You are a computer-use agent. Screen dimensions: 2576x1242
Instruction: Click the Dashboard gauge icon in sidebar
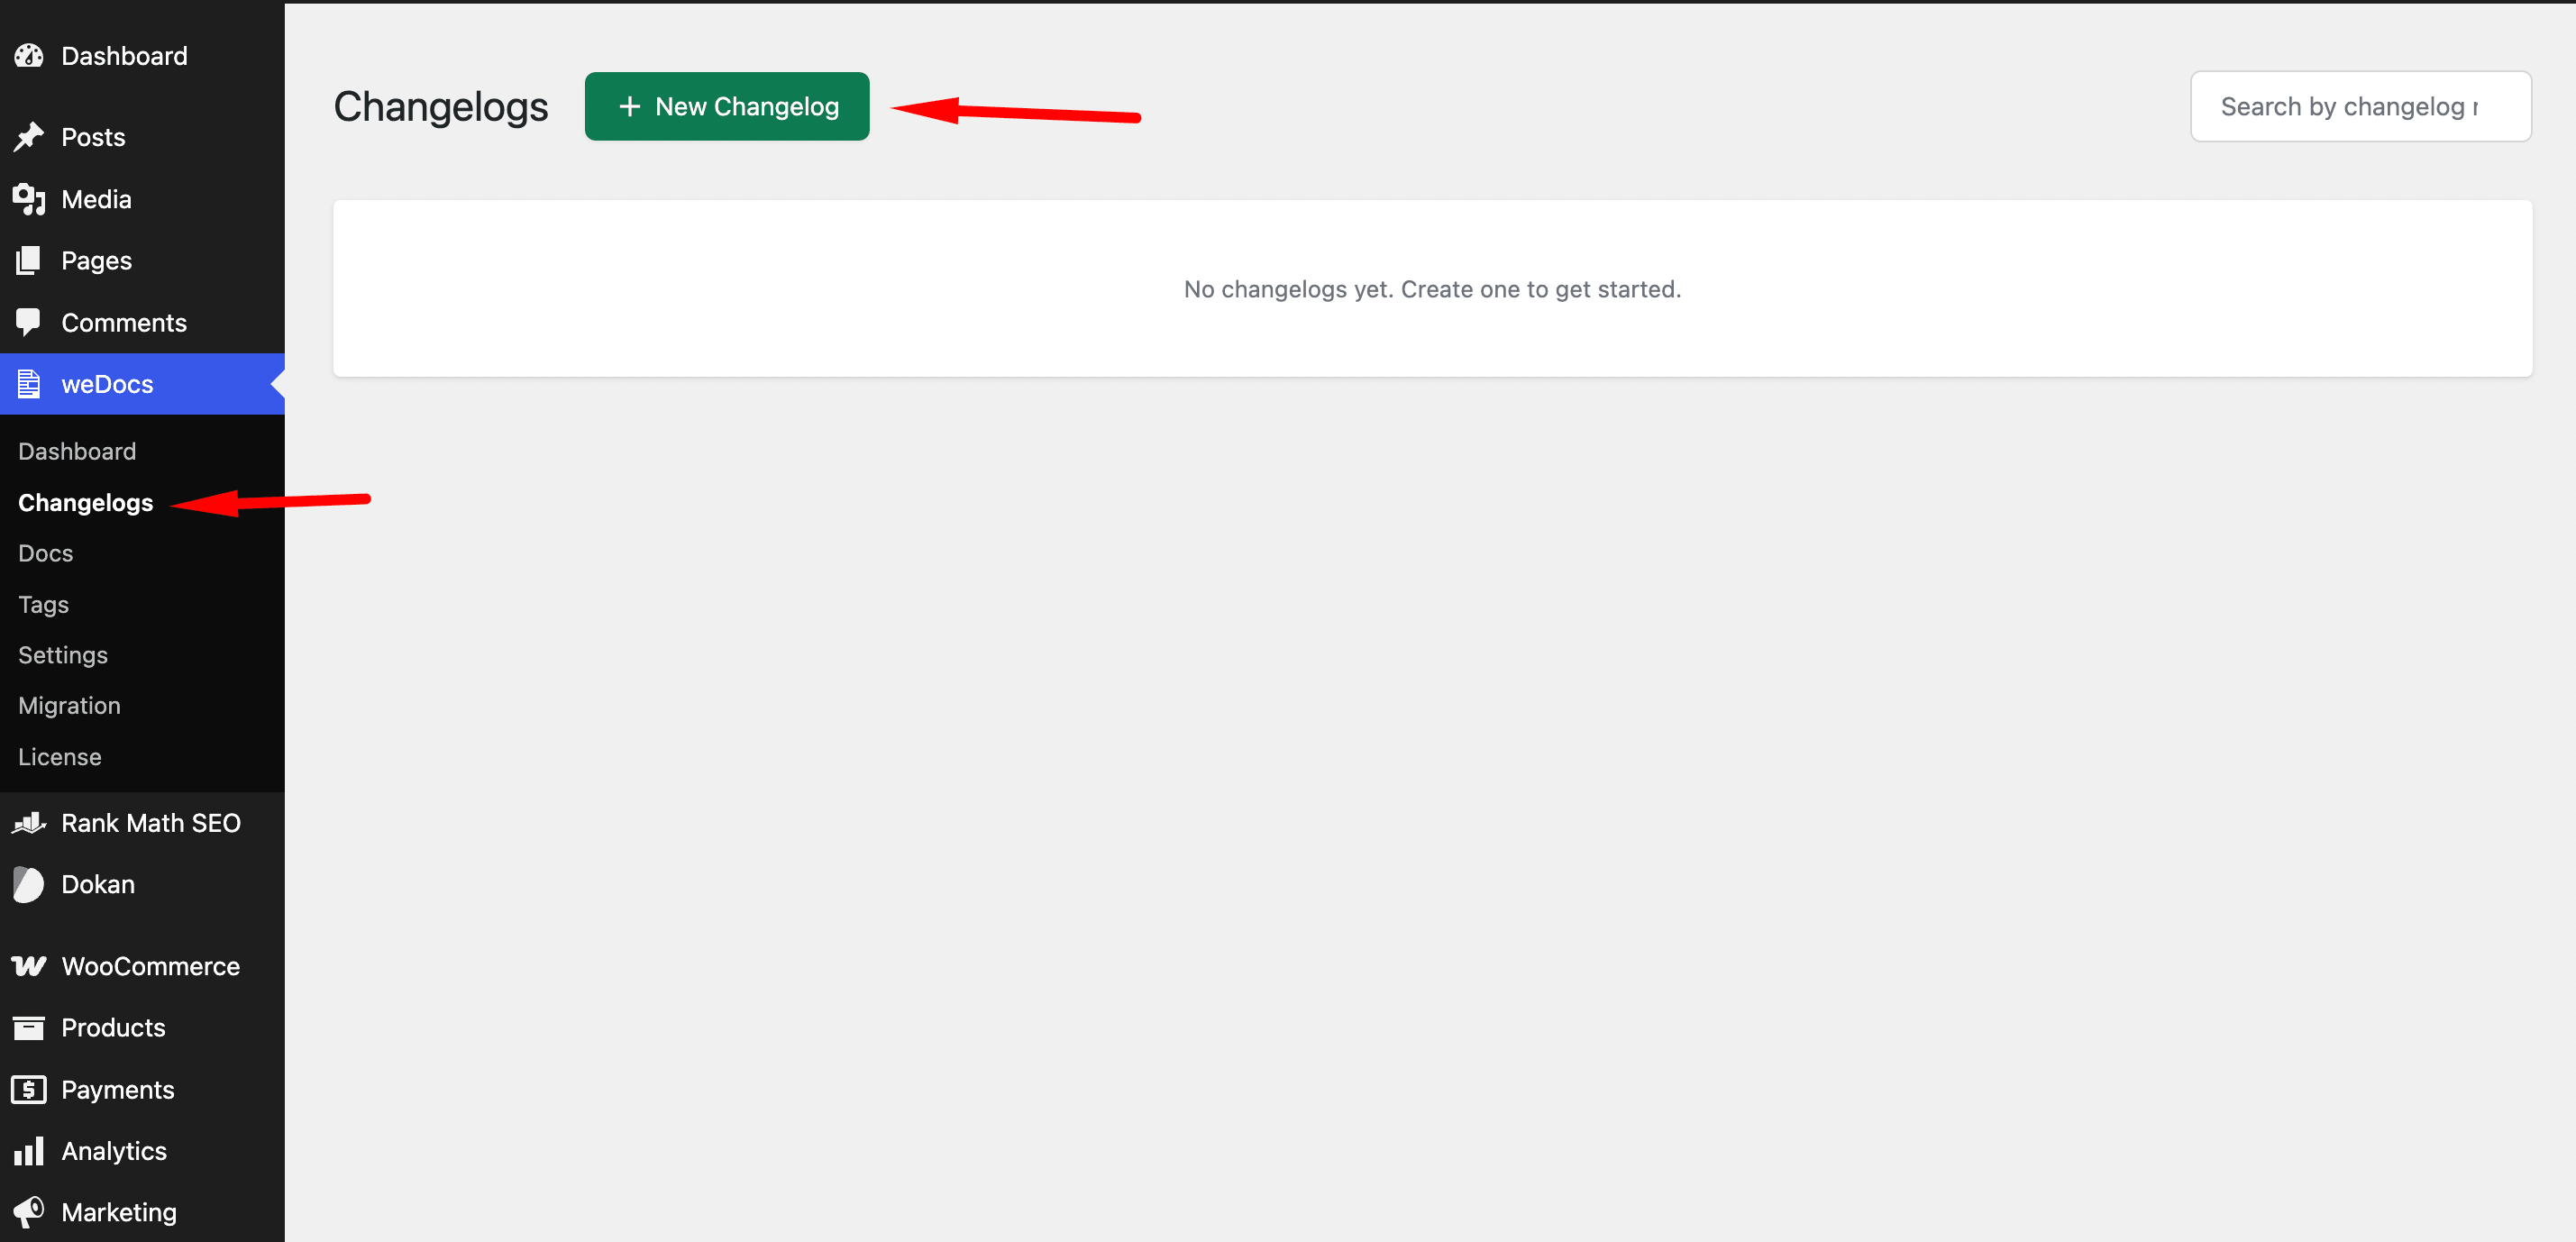pos(29,56)
